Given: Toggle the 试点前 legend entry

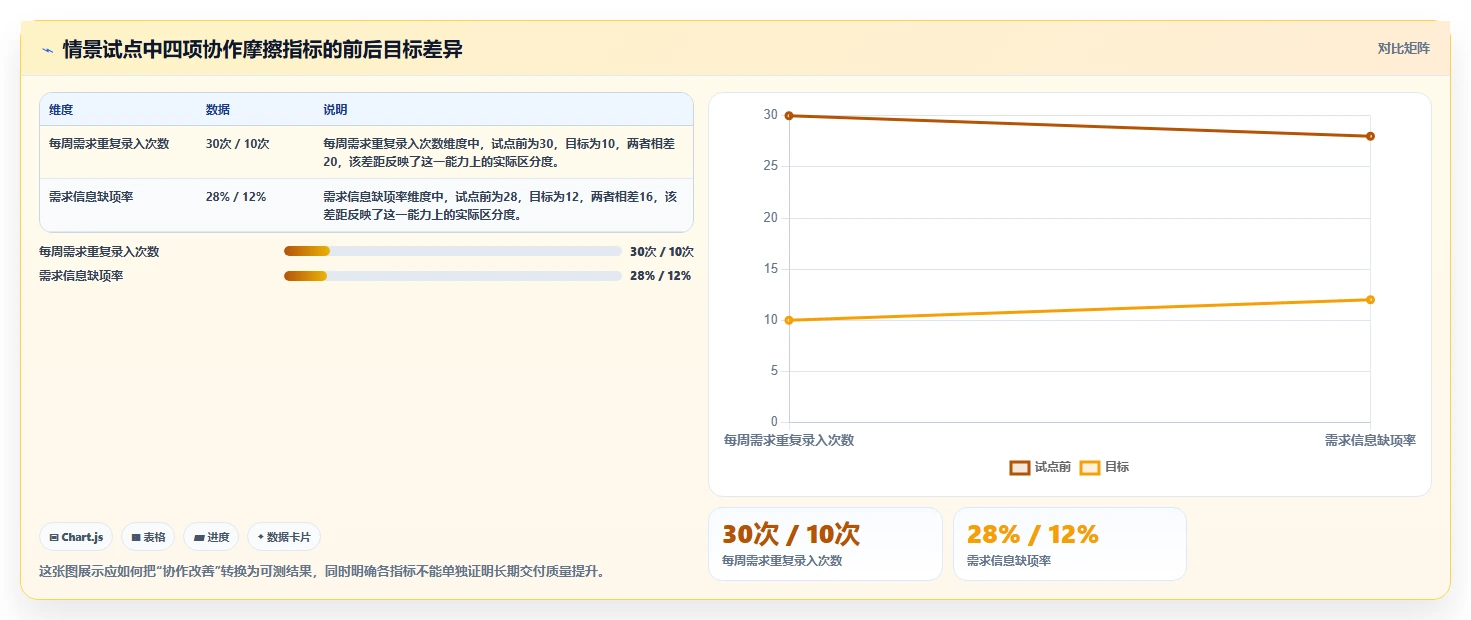Looking at the screenshot, I should [x=1040, y=467].
